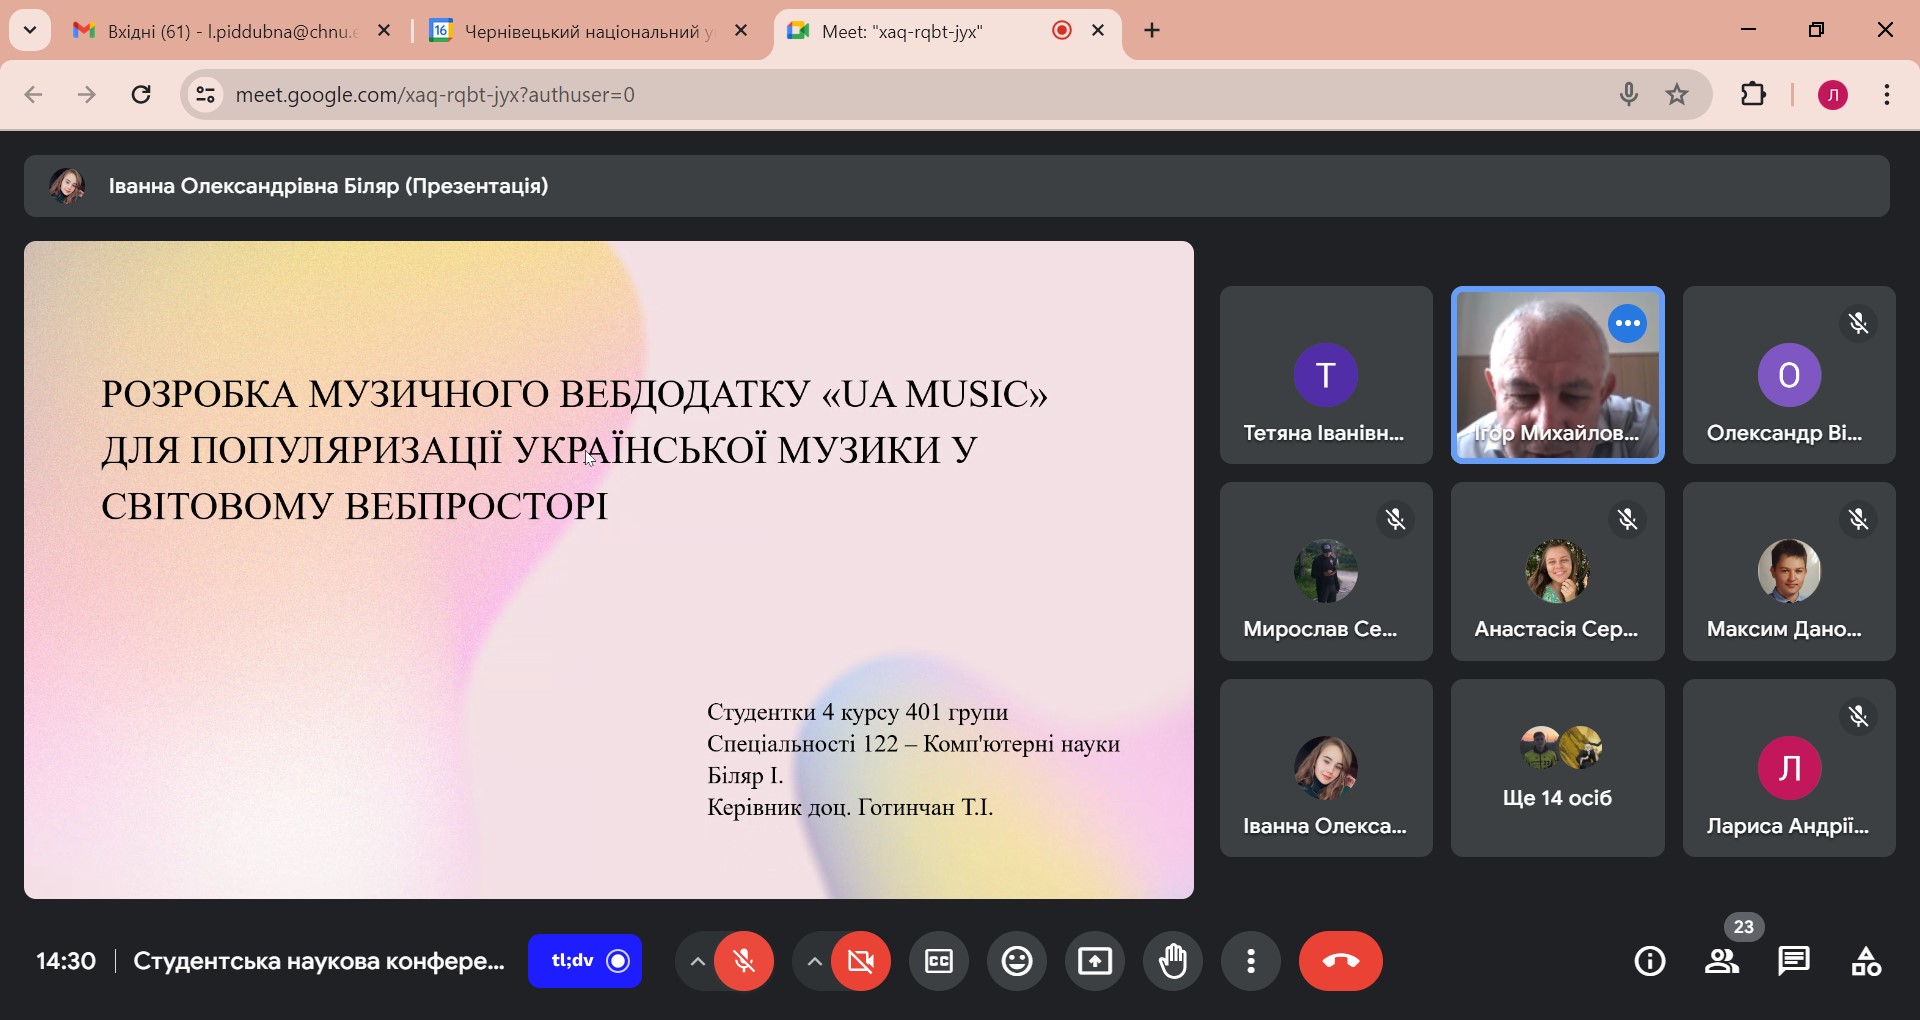1920x1020 pixels.
Task: Open the activities shapes icon
Action: 1867,962
